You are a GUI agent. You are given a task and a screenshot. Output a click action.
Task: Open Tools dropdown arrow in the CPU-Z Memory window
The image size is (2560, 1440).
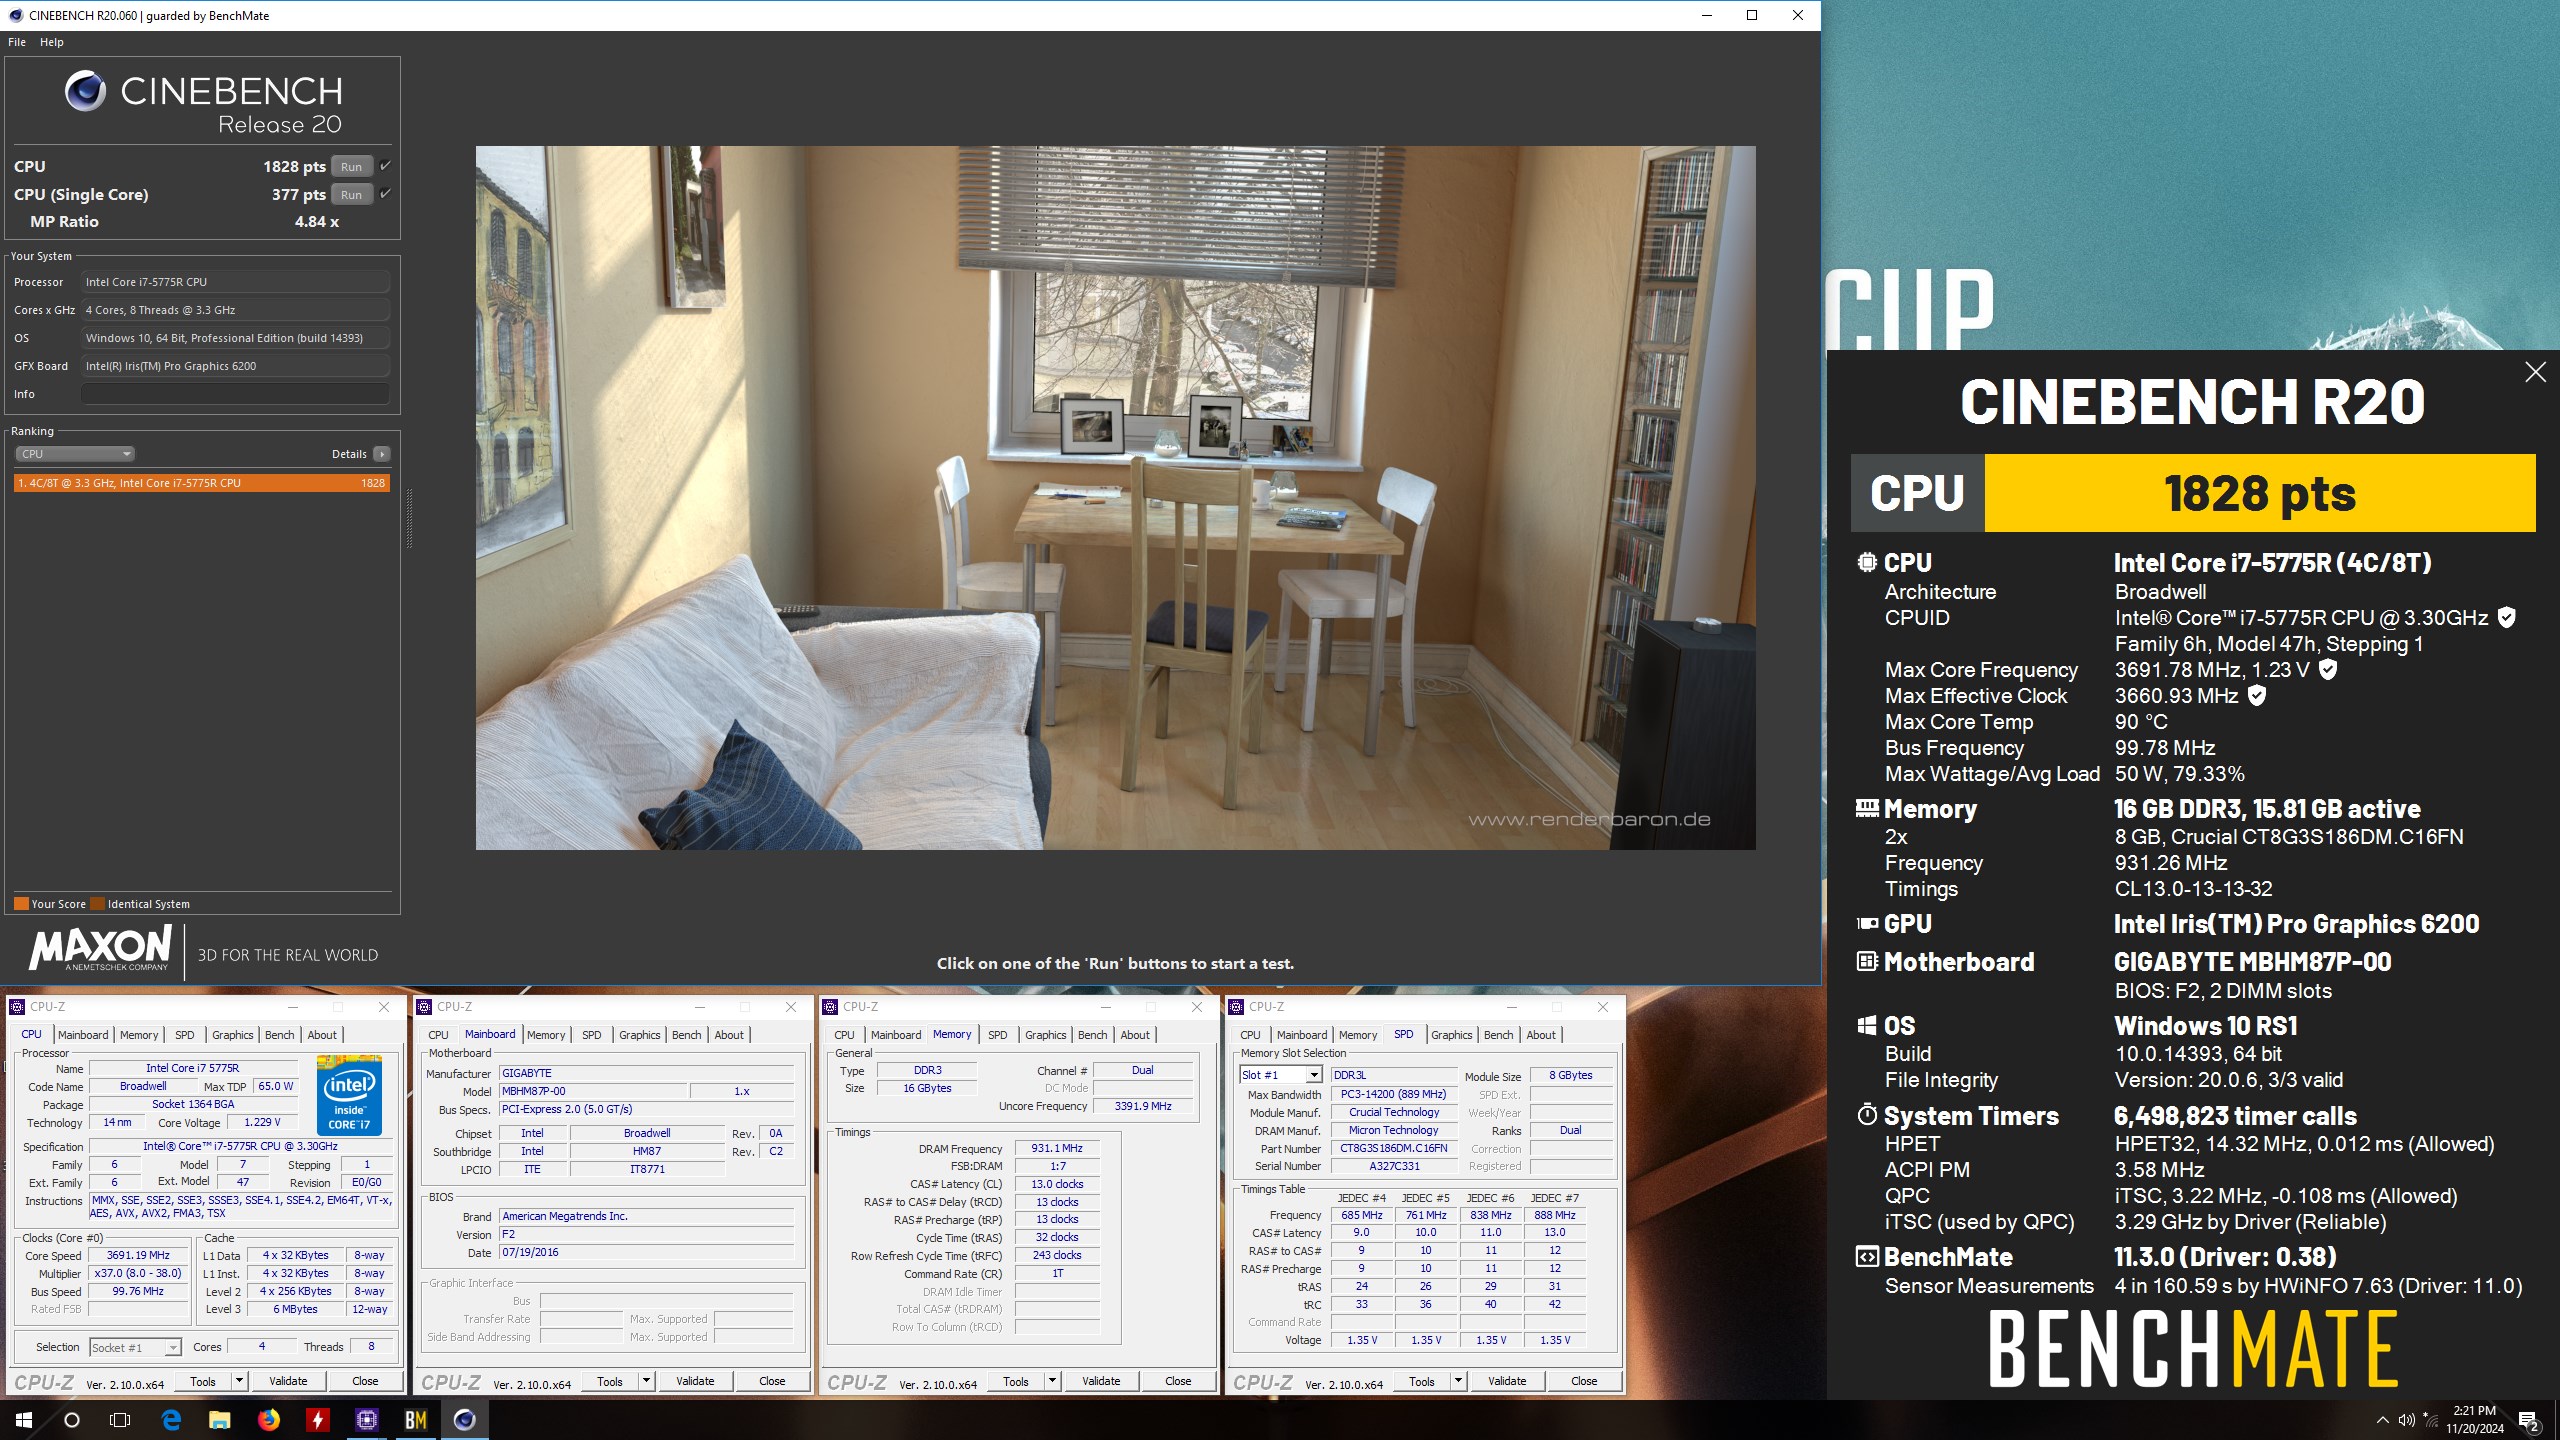tap(1052, 1381)
